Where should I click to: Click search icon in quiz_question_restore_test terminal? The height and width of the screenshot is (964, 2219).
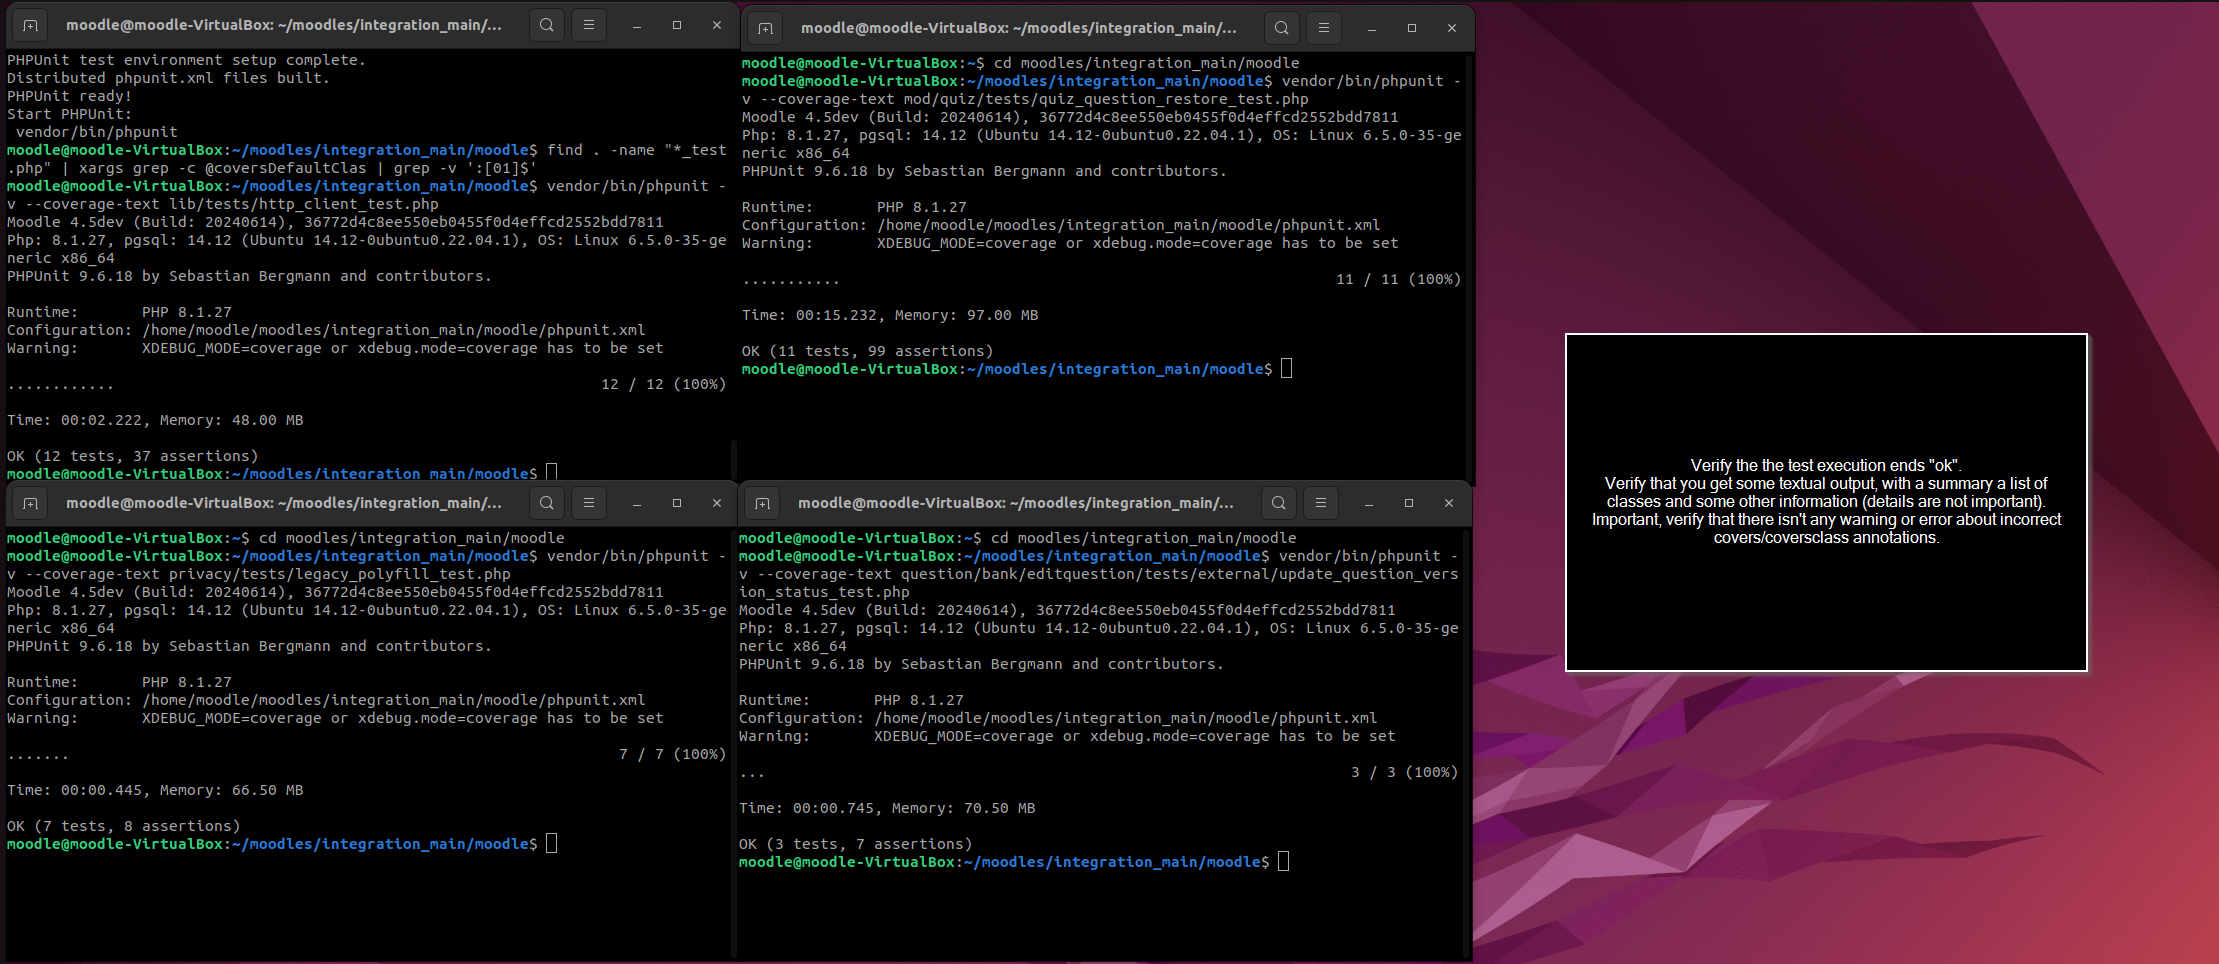(x=1282, y=29)
